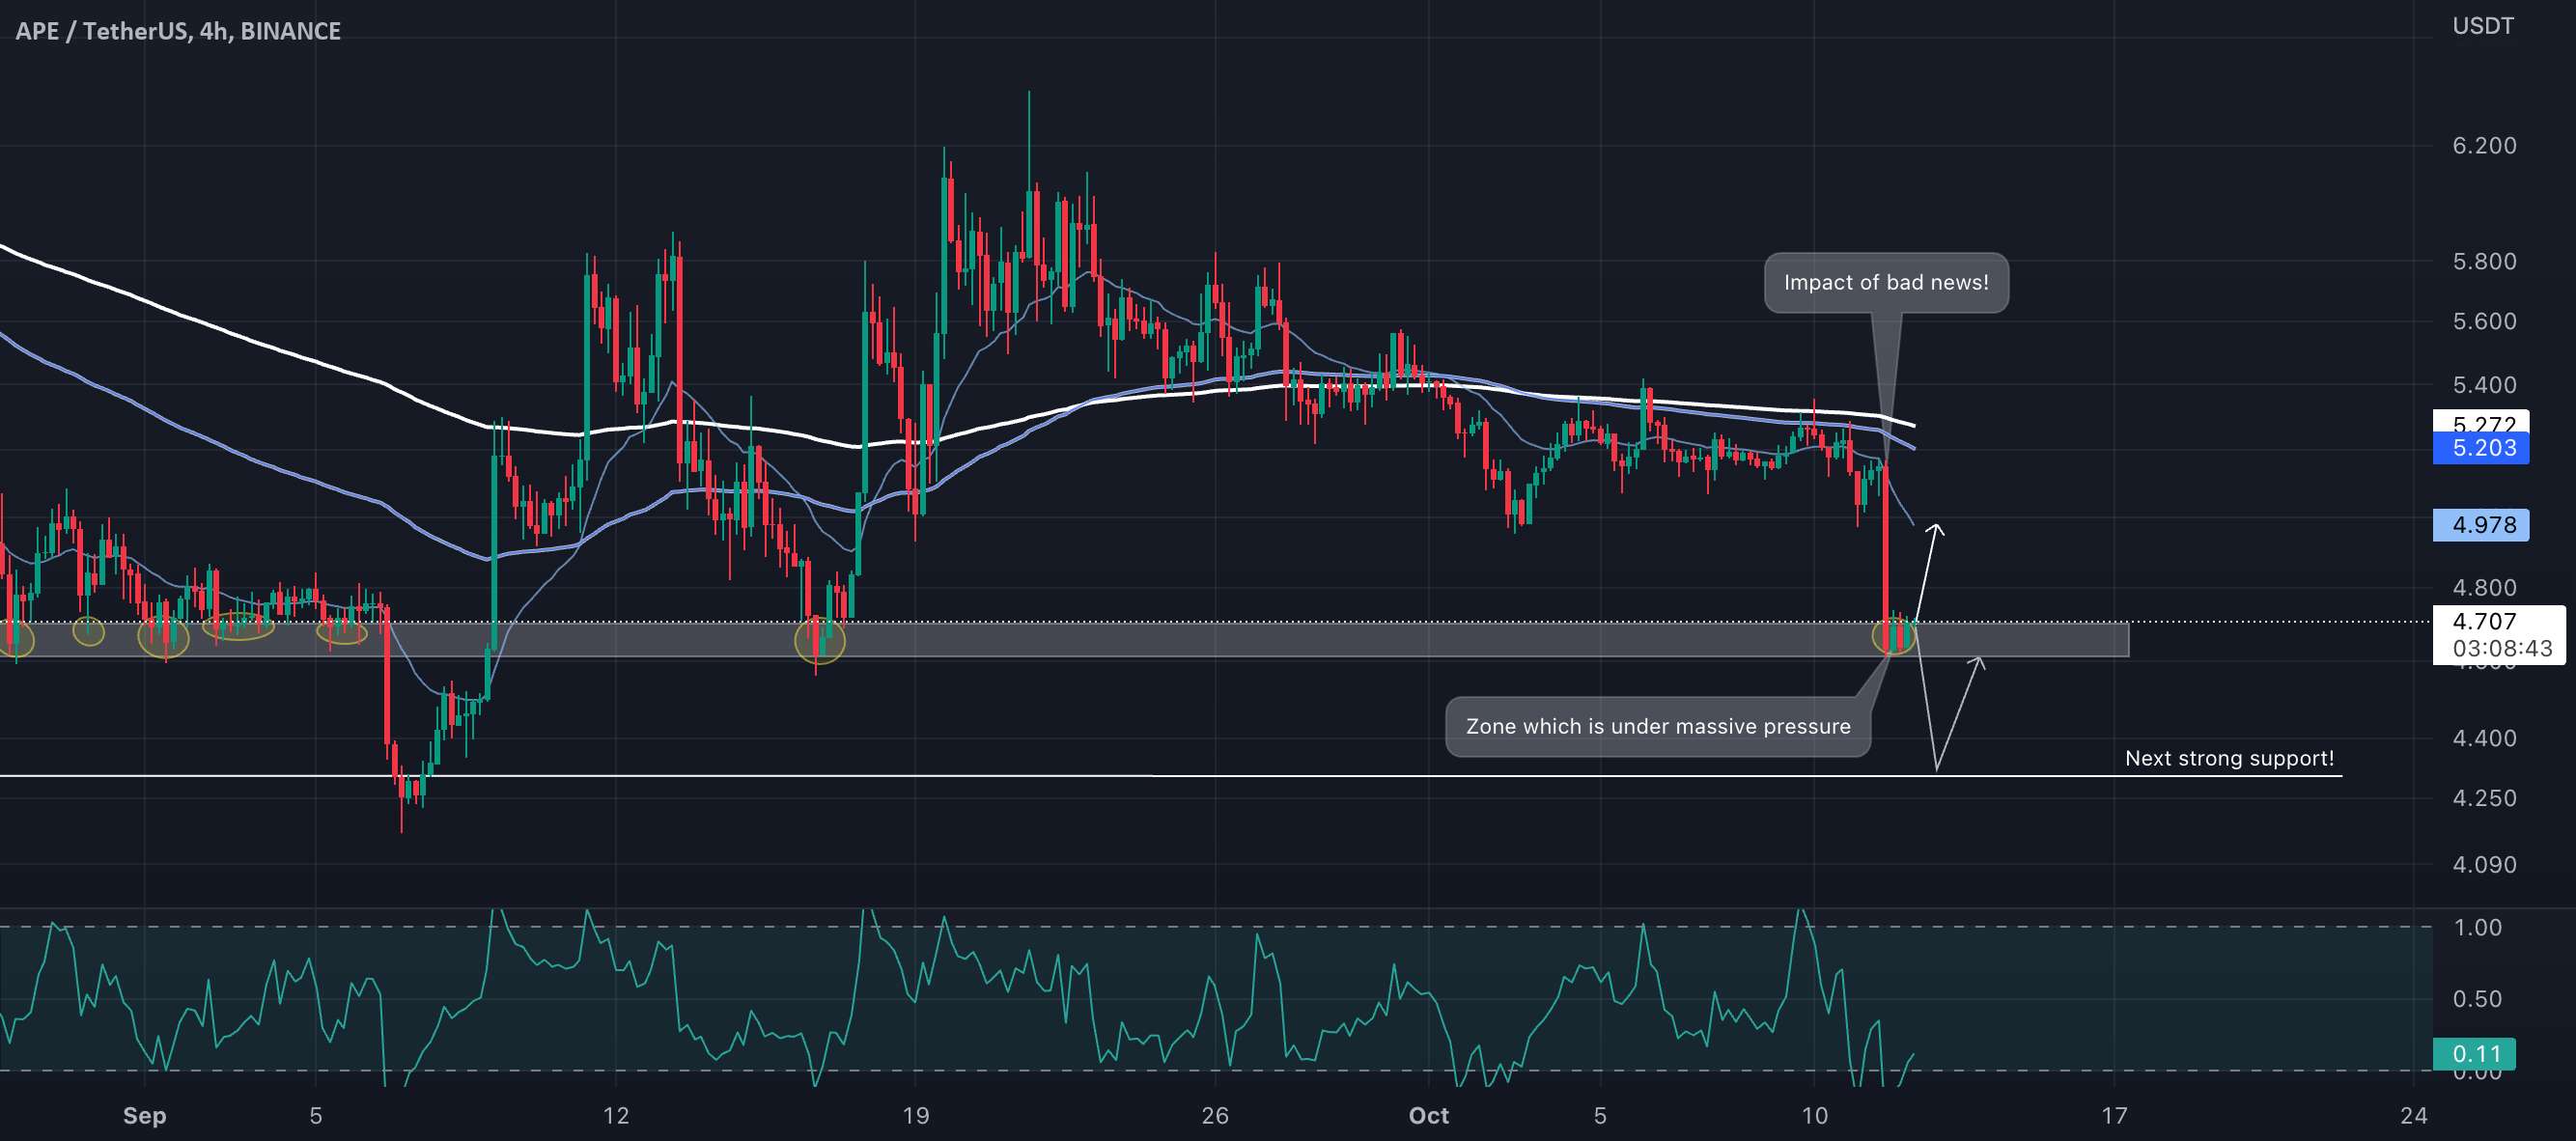Click the 1.00 oscillator axis label
2576x1141 pixels.
point(2477,928)
